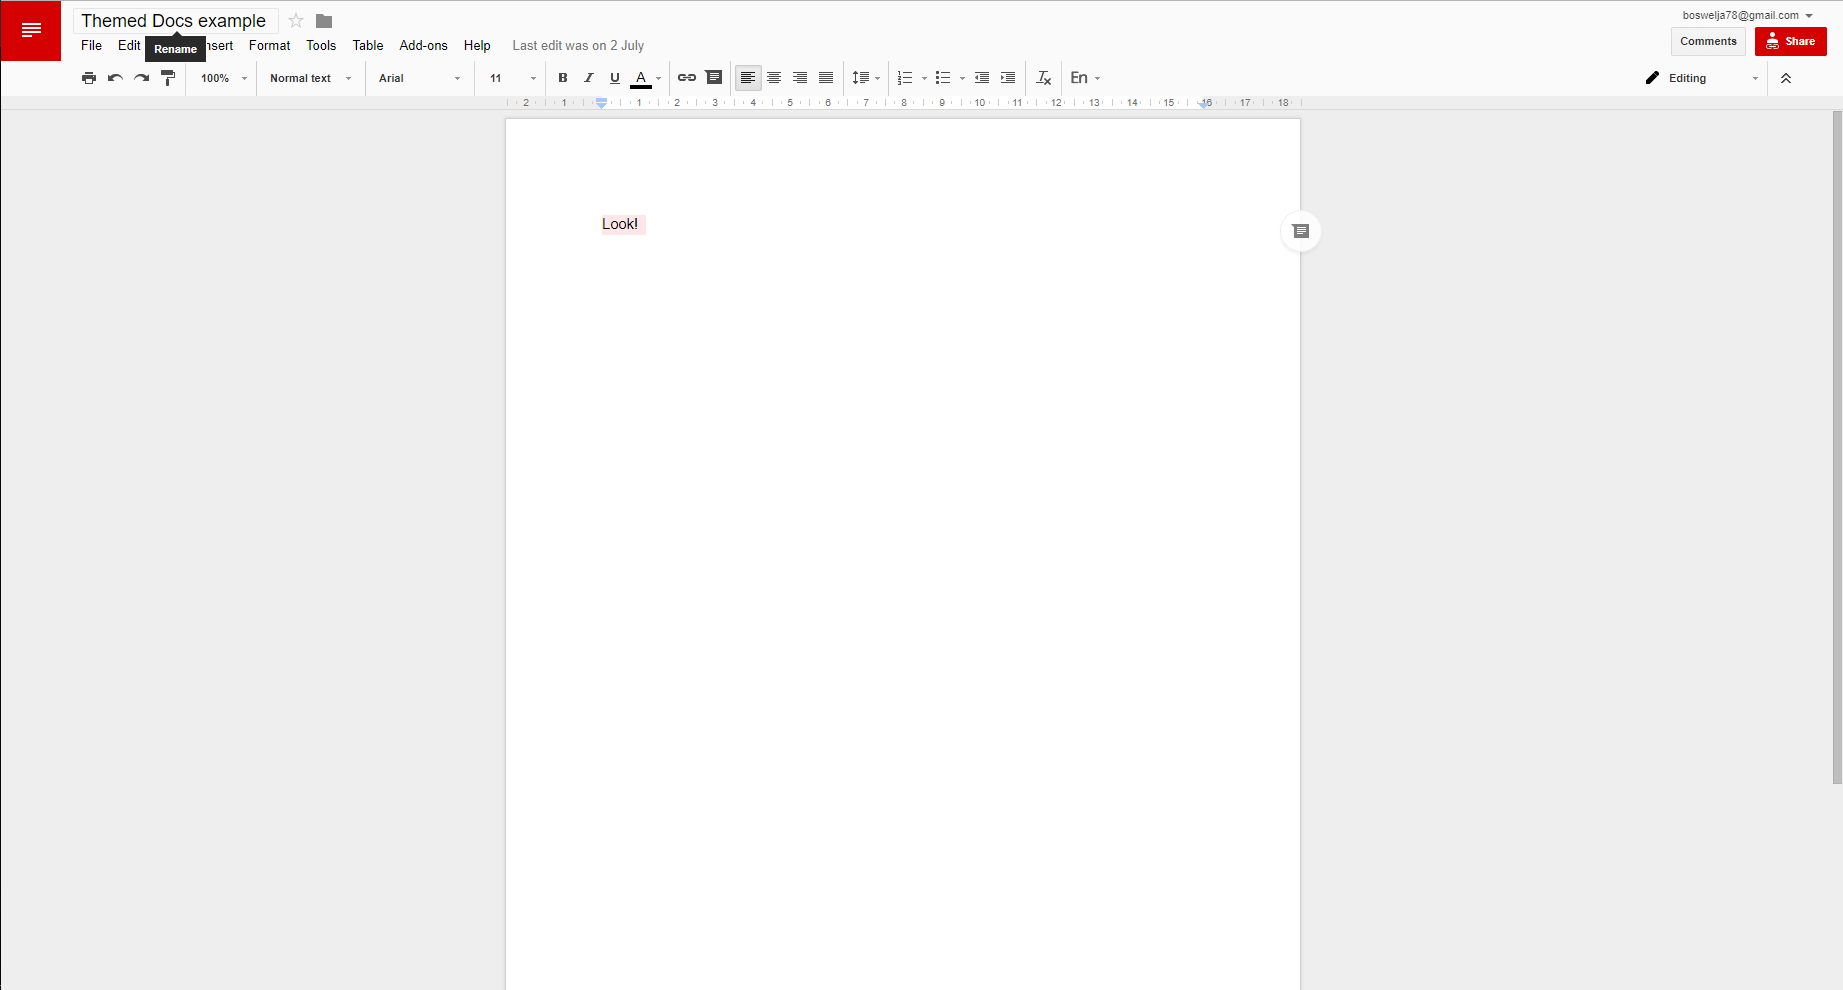Select justify alignment
The image size is (1843, 990).
click(826, 78)
